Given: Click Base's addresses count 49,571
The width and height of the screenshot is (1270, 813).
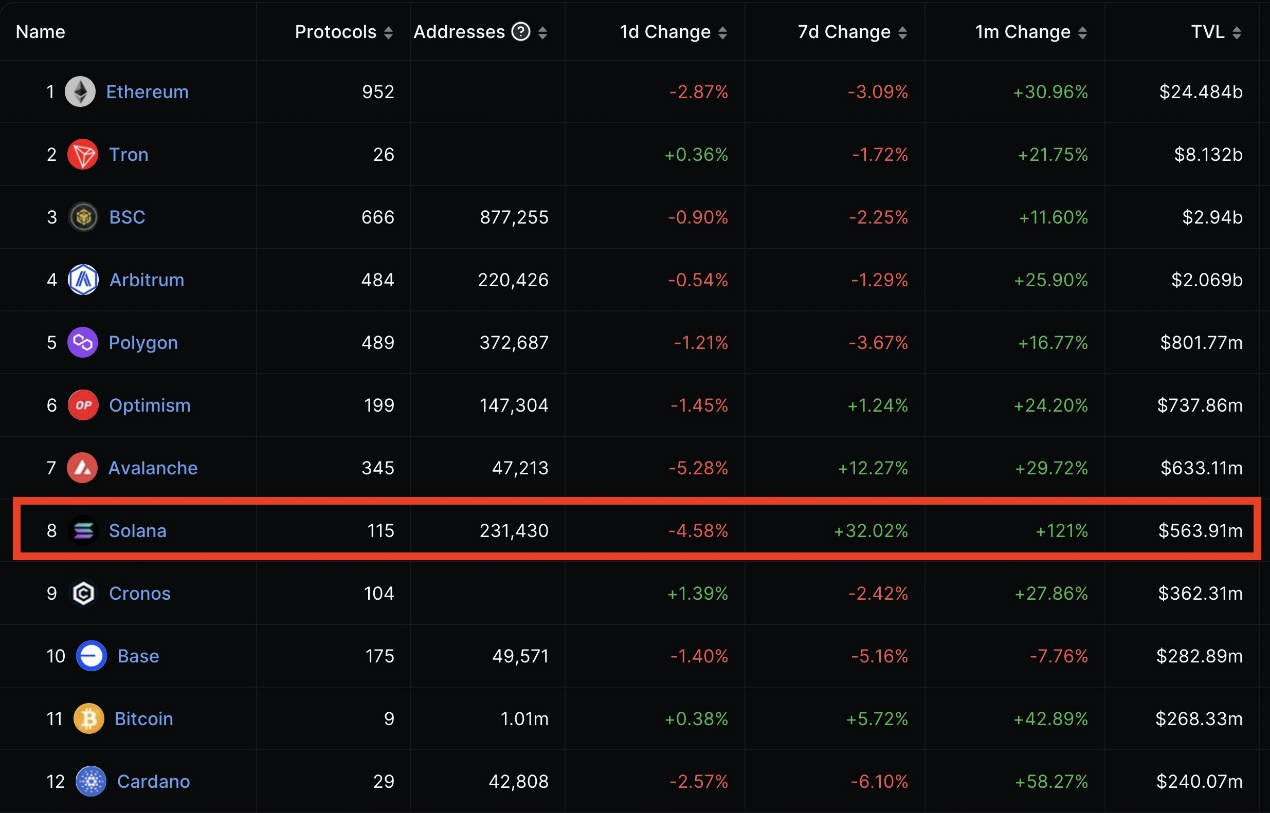Looking at the screenshot, I should 518,656.
